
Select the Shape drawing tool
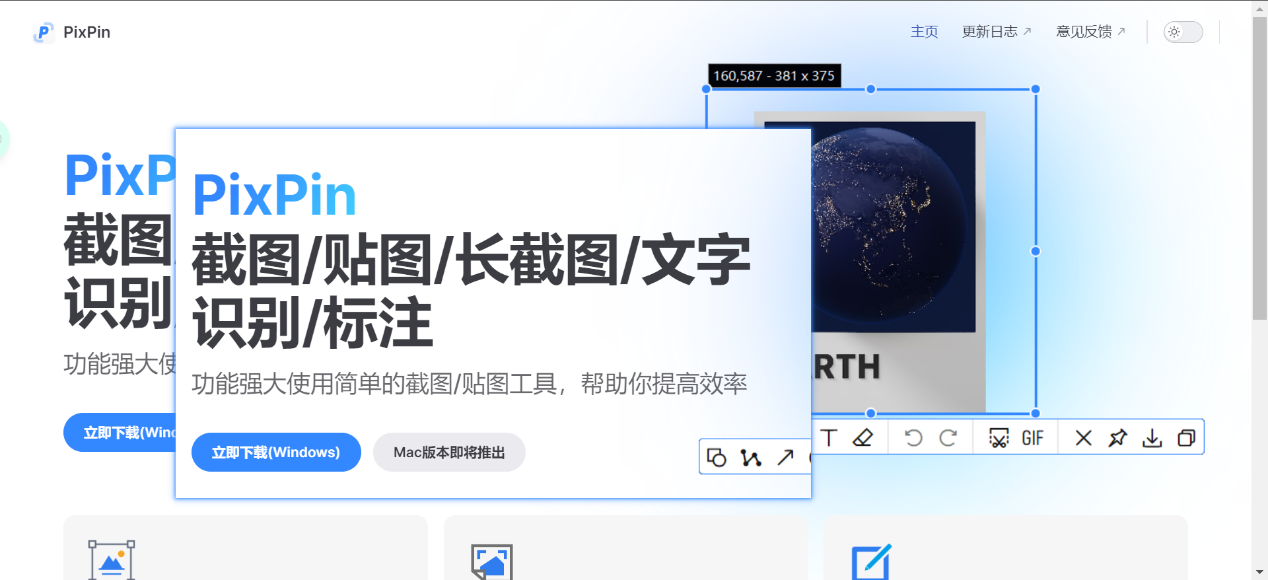click(716, 457)
